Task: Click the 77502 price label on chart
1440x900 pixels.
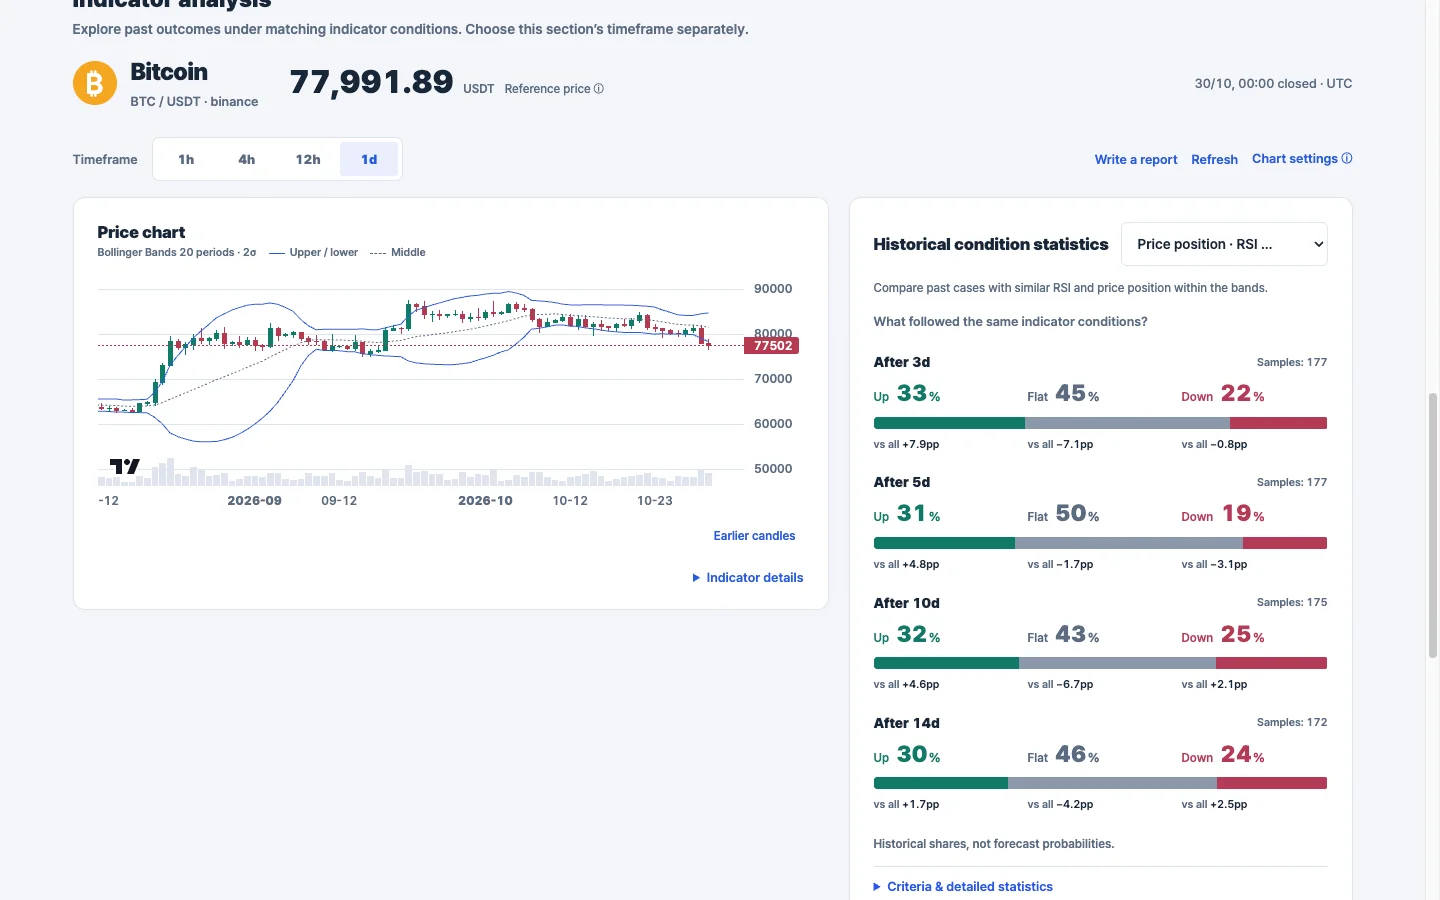Action: [772, 346]
